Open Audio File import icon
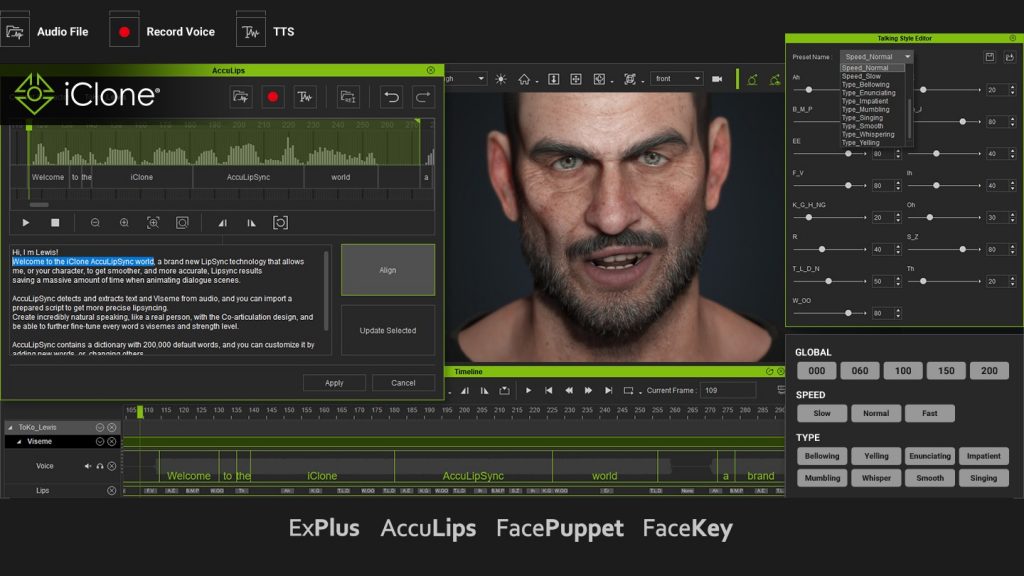 (14, 31)
